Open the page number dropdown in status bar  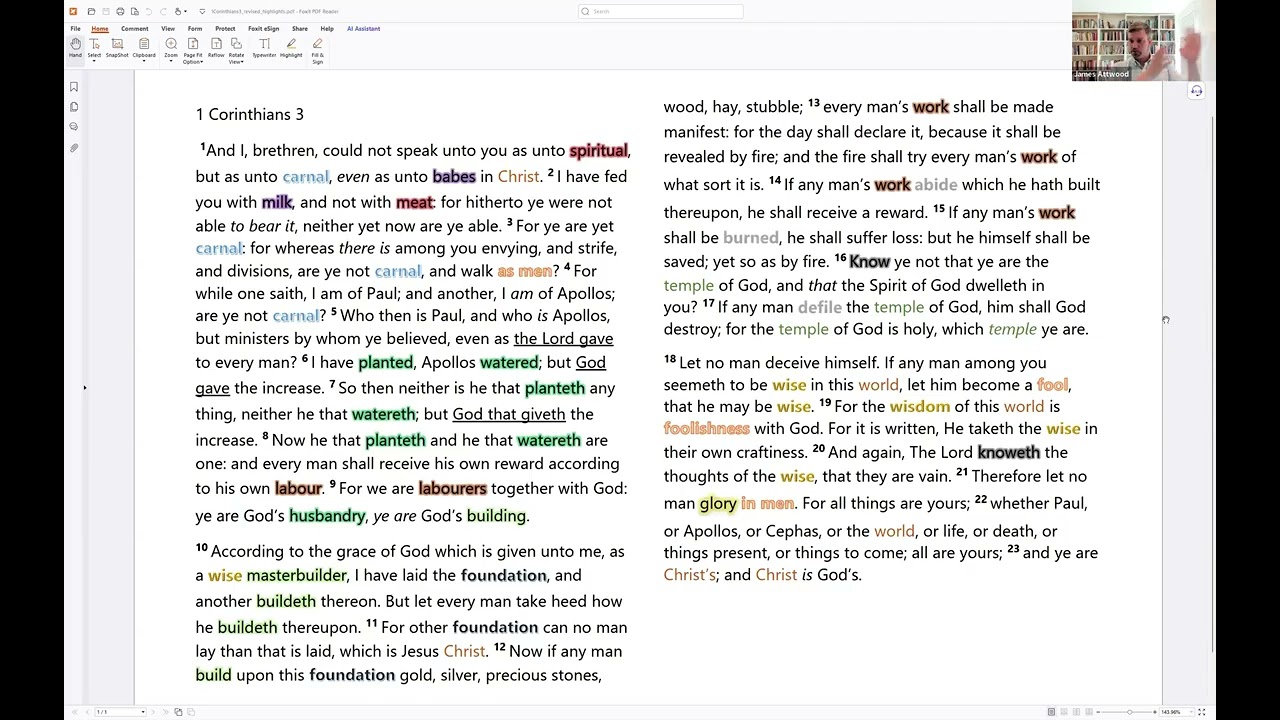click(x=143, y=712)
